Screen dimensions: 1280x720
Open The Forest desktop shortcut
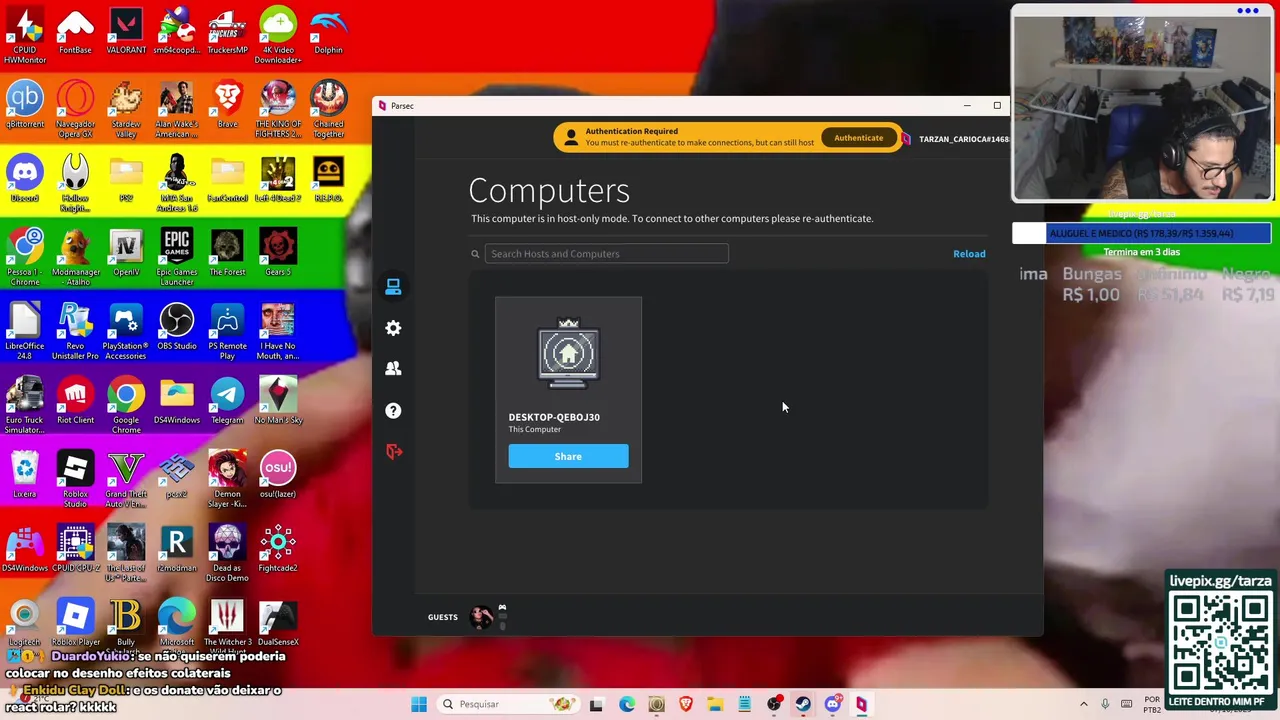tap(227, 252)
